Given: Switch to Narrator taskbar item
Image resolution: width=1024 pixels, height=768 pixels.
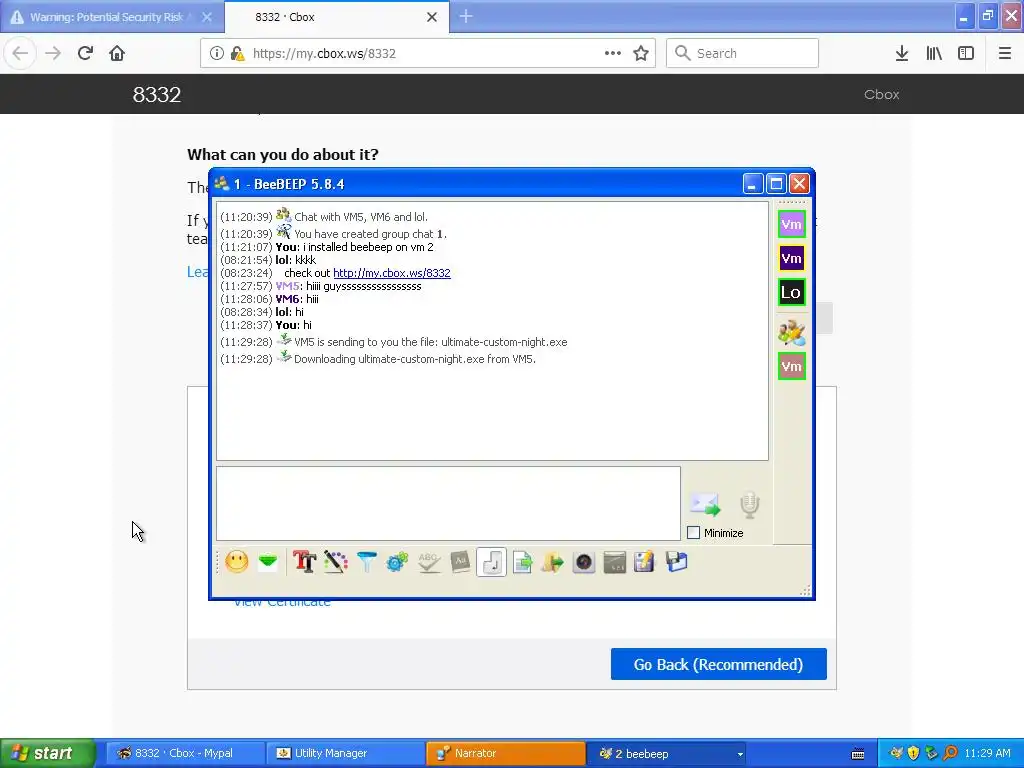Looking at the screenshot, I should (505, 753).
